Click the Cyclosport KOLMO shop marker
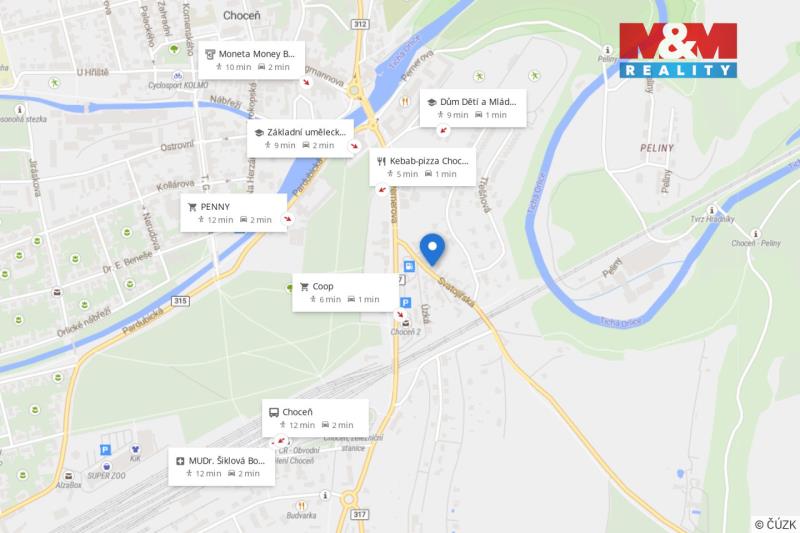 pos(178,76)
